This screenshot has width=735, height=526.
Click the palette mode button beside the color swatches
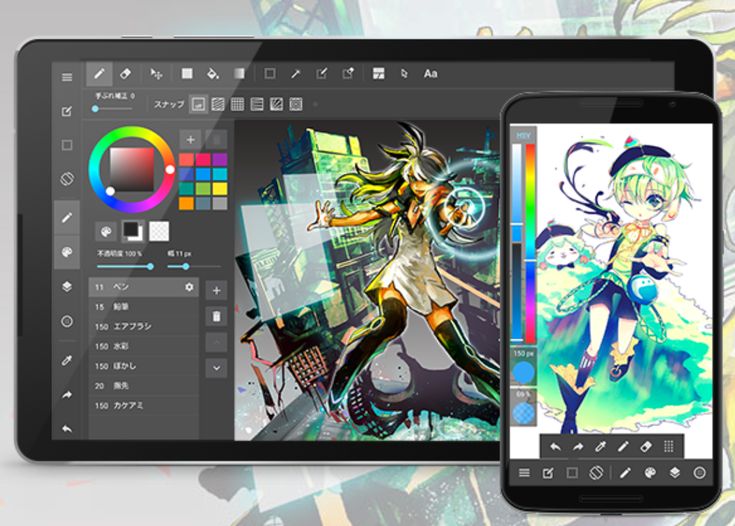click(x=106, y=232)
